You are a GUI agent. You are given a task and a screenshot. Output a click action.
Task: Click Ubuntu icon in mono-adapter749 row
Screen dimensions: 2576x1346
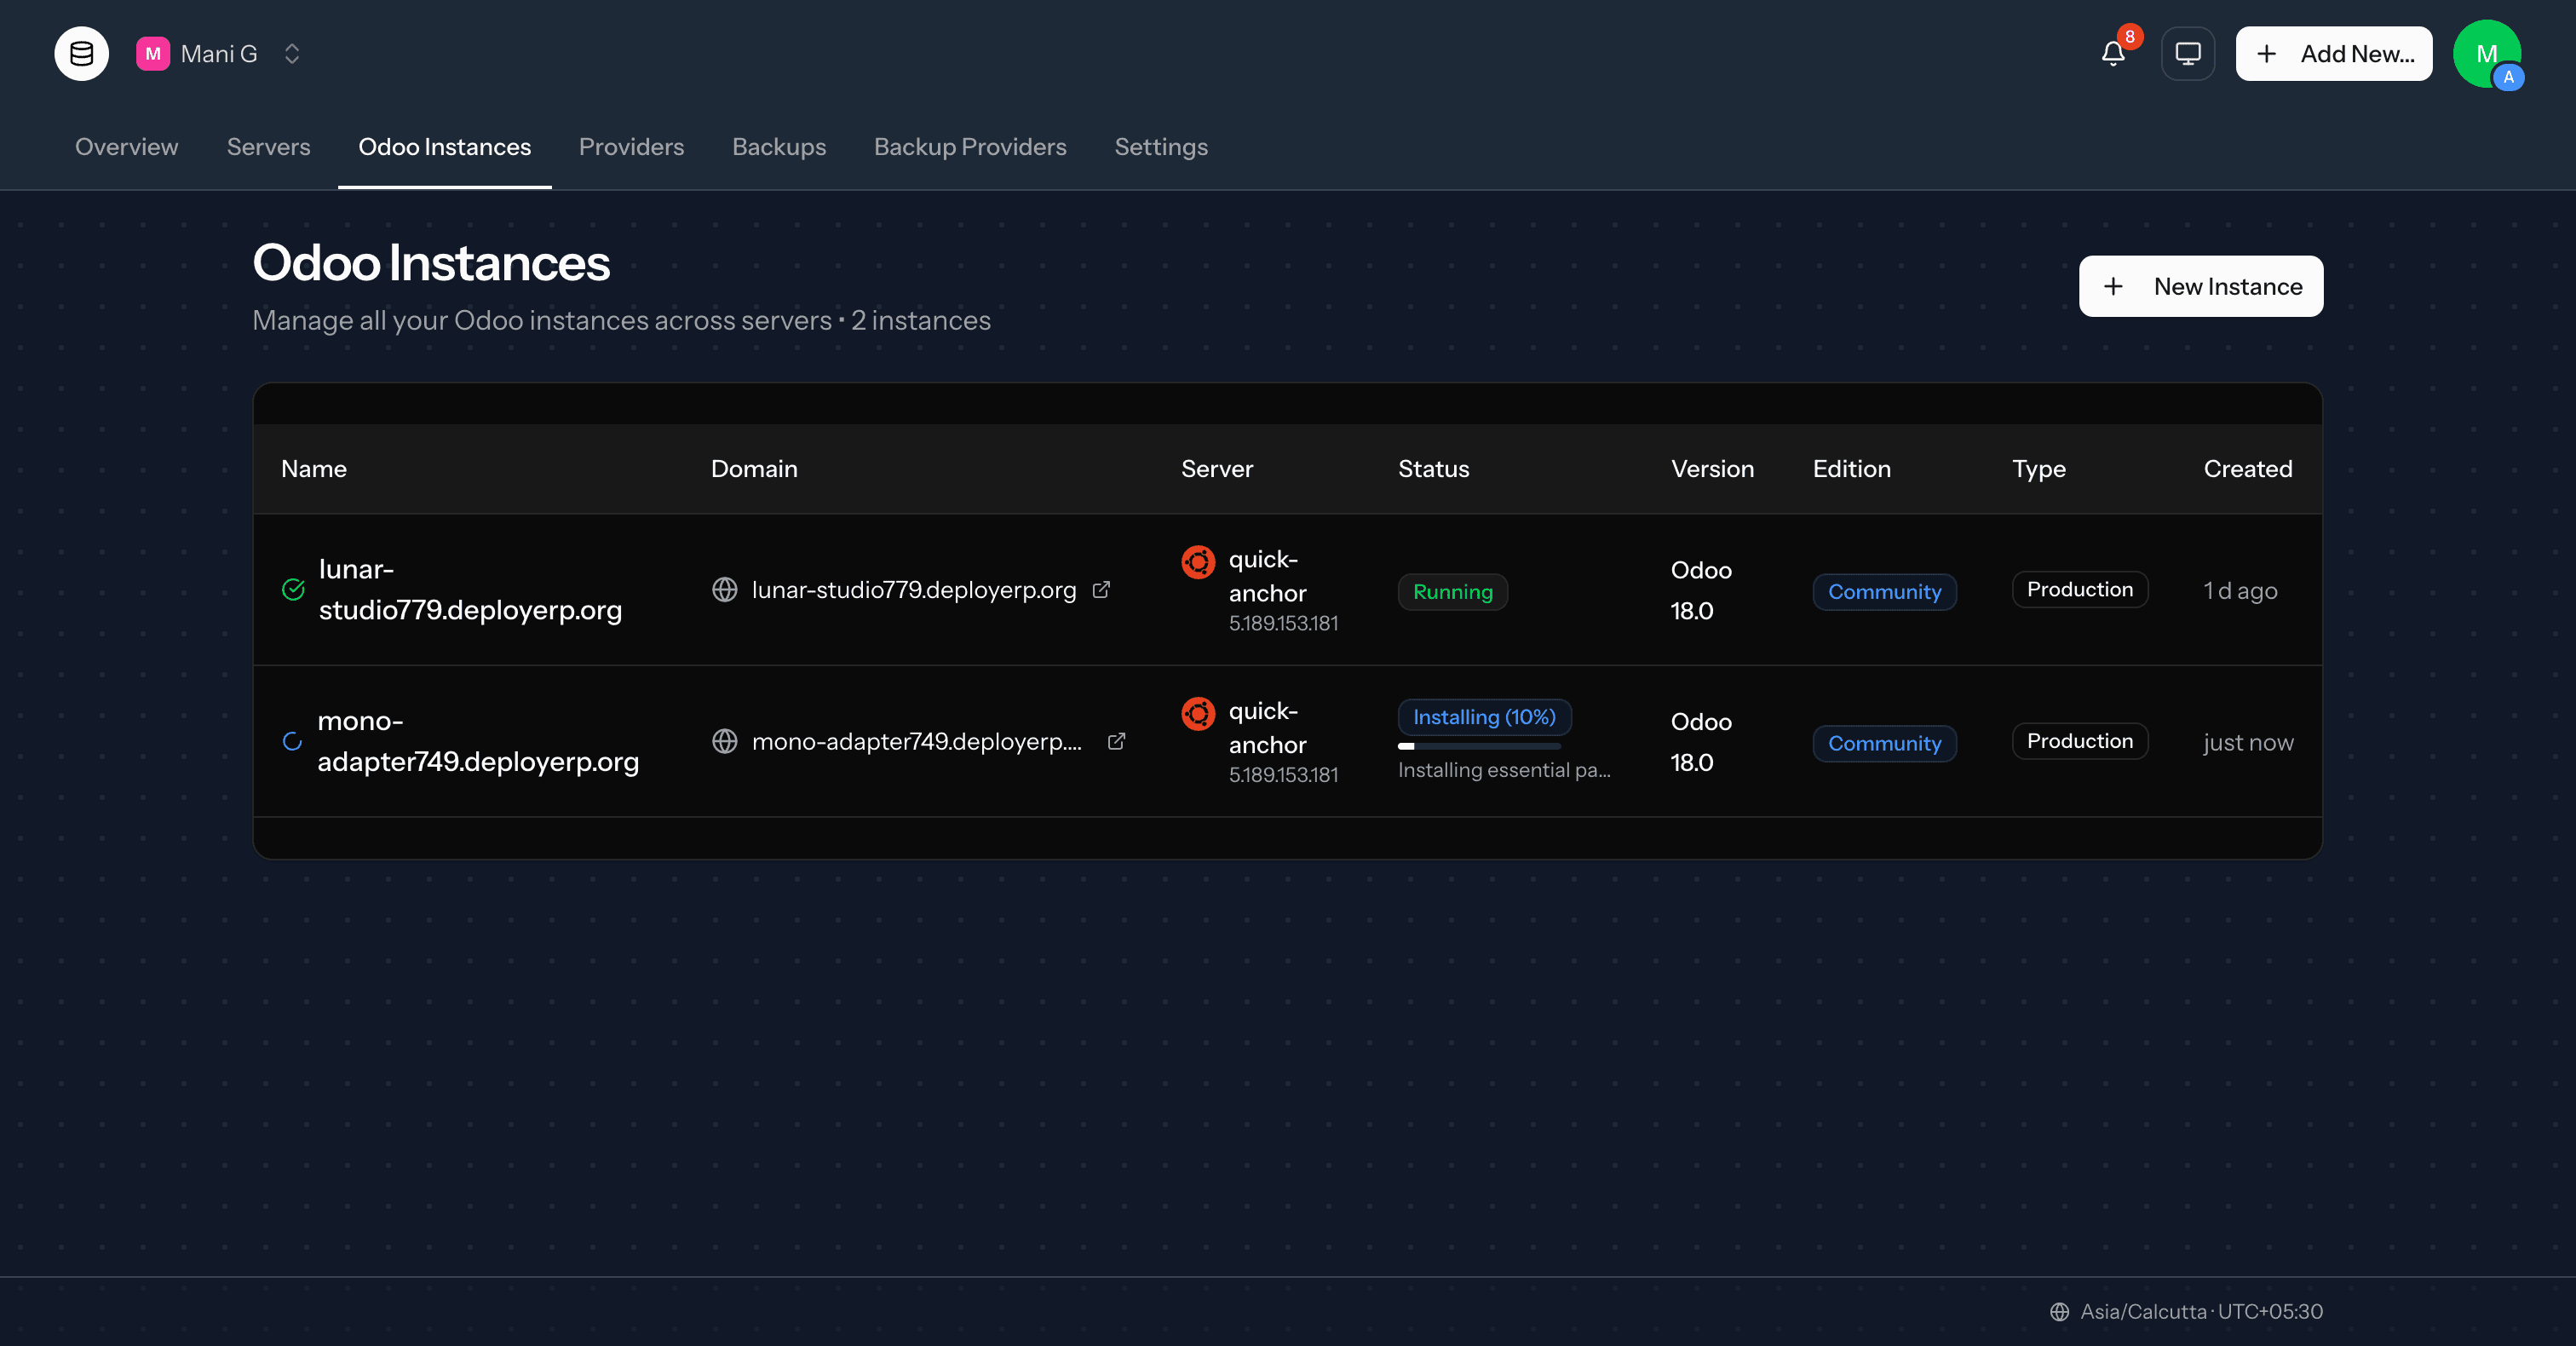[x=1198, y=714]
